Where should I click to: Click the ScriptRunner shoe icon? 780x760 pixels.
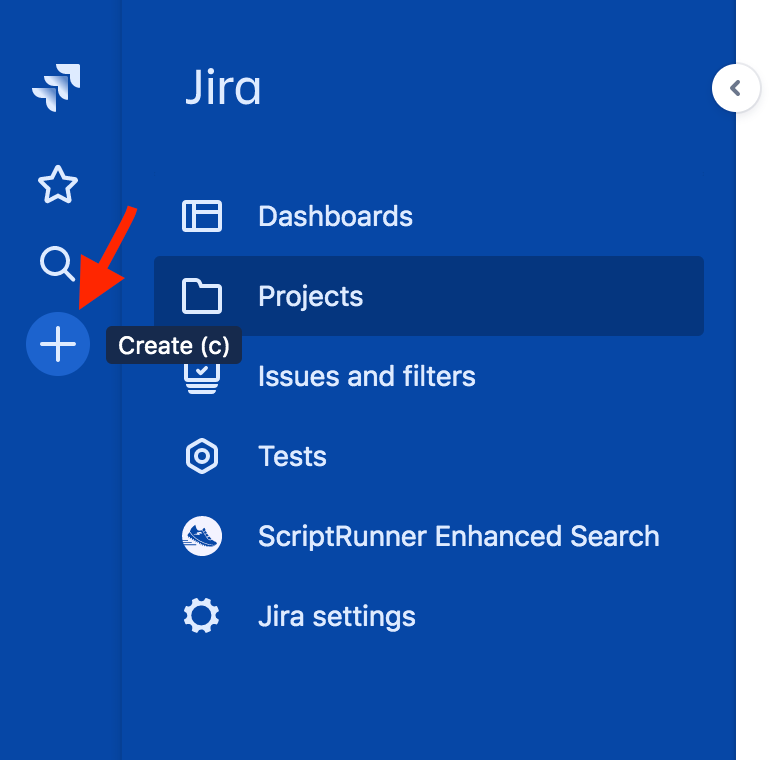201,536
